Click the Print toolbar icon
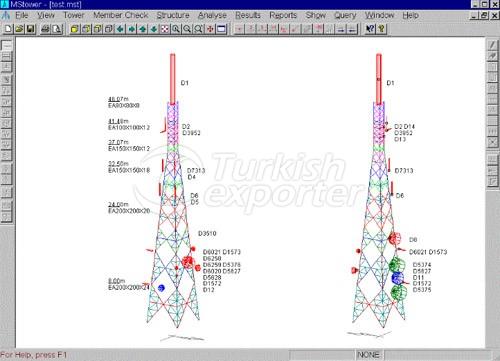Viewport: 500px width, 361px height. tap(45, 29)
